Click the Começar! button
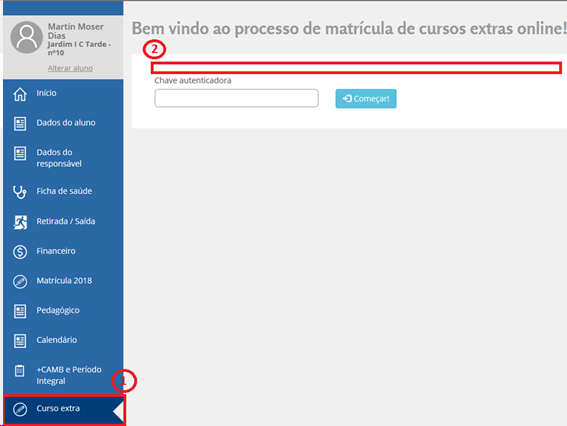567x426 pixels. tap(366, 98)
